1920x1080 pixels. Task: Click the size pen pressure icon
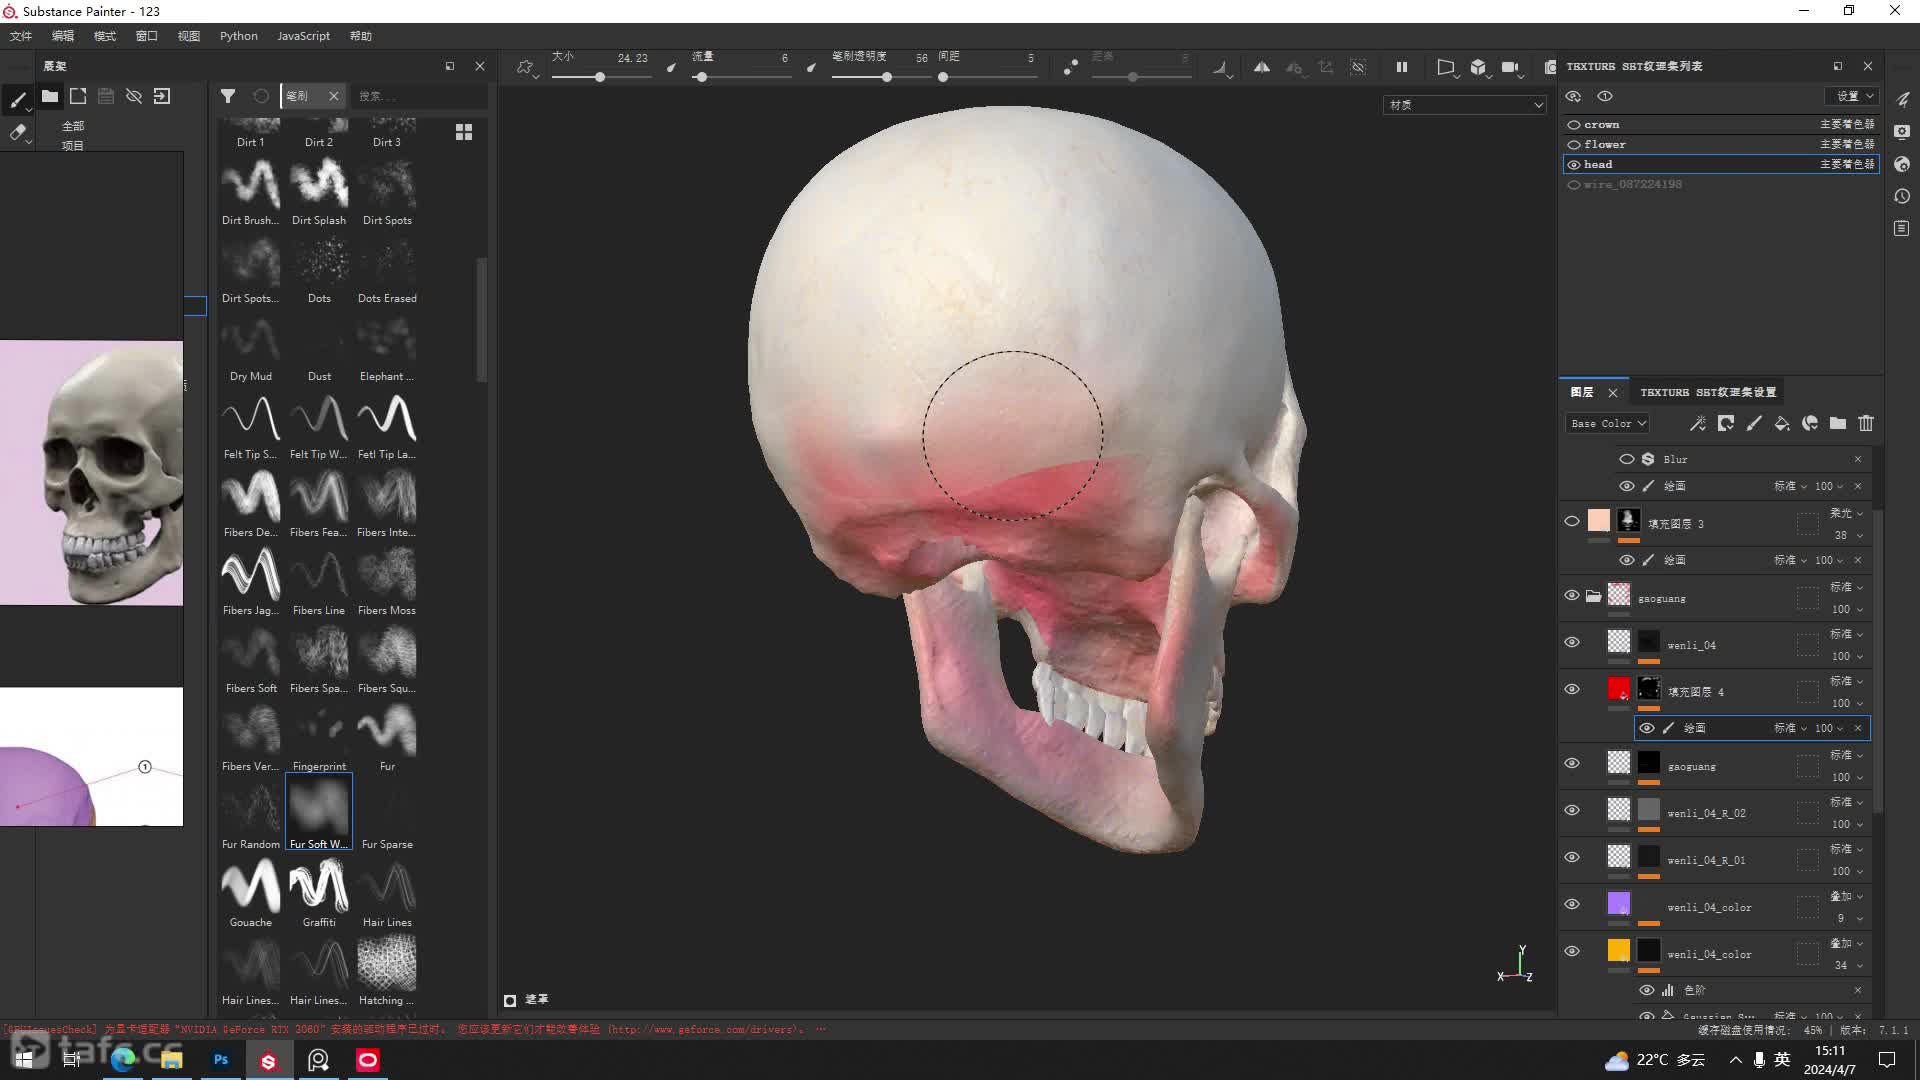point(671,67)
